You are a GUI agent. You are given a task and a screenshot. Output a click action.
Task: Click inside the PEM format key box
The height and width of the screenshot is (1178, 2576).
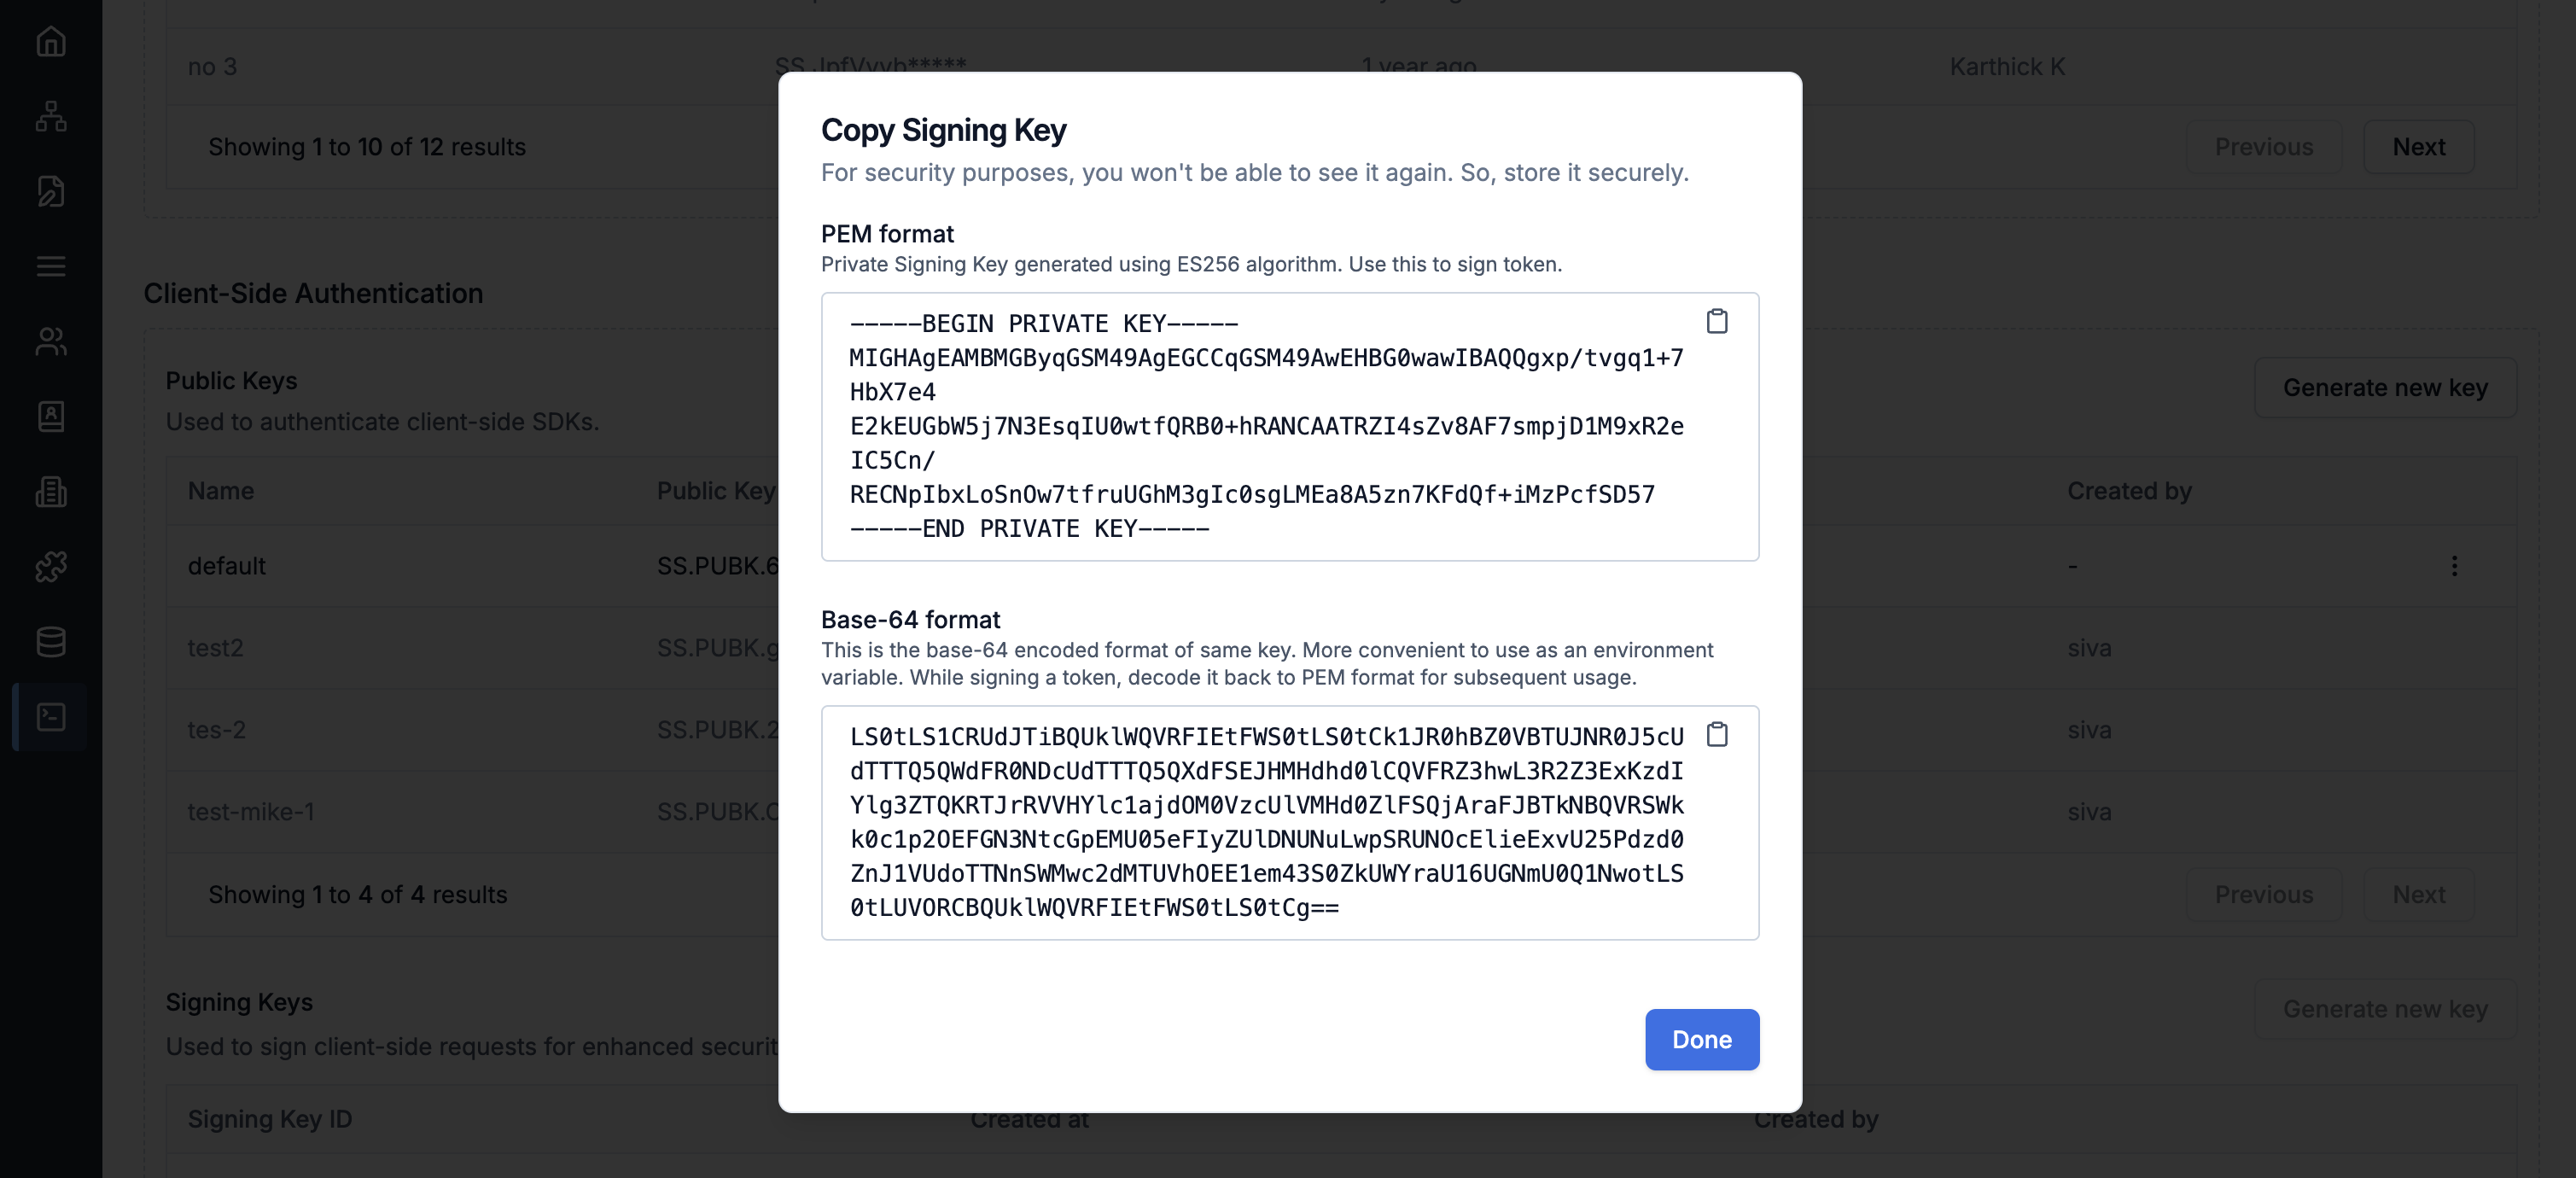coord(1289,426)
